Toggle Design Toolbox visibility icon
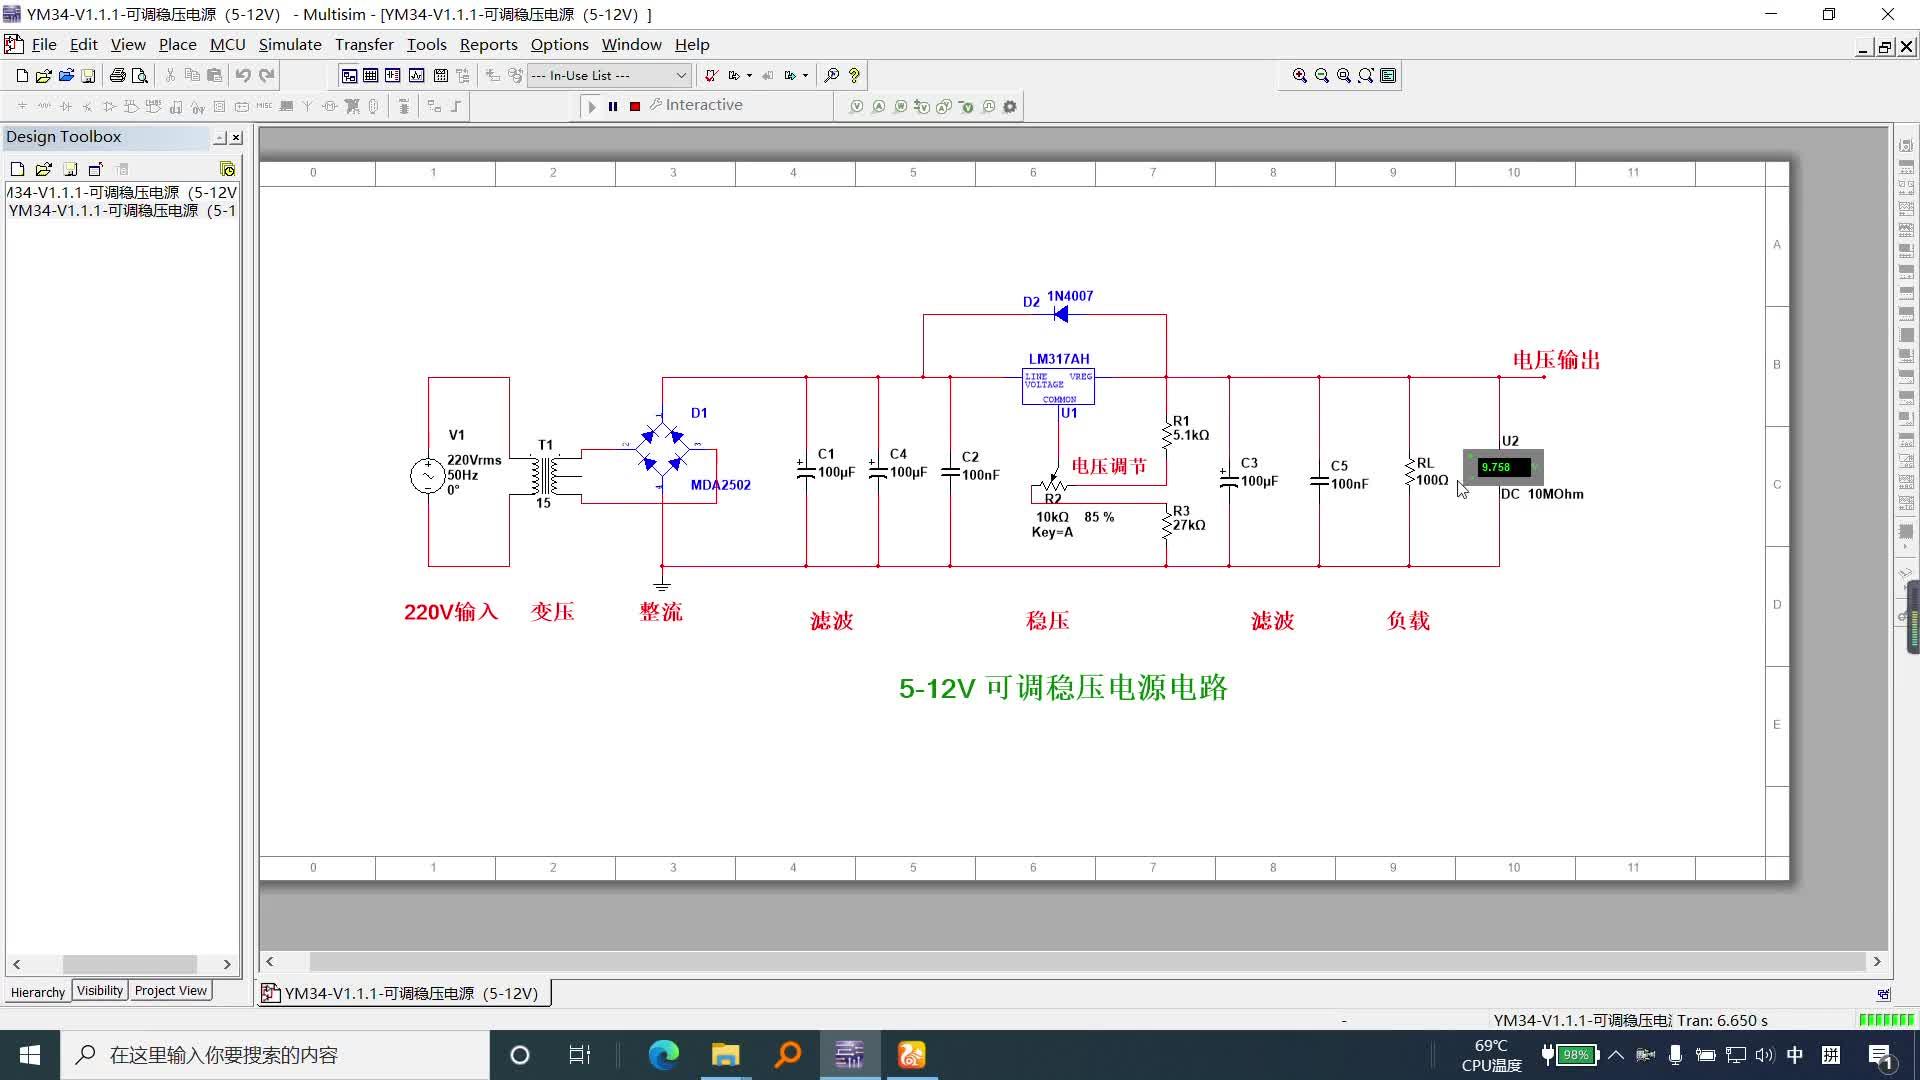Image resolution: width=1920 pixels, height=1080 pixels. (x=349, y=75)
